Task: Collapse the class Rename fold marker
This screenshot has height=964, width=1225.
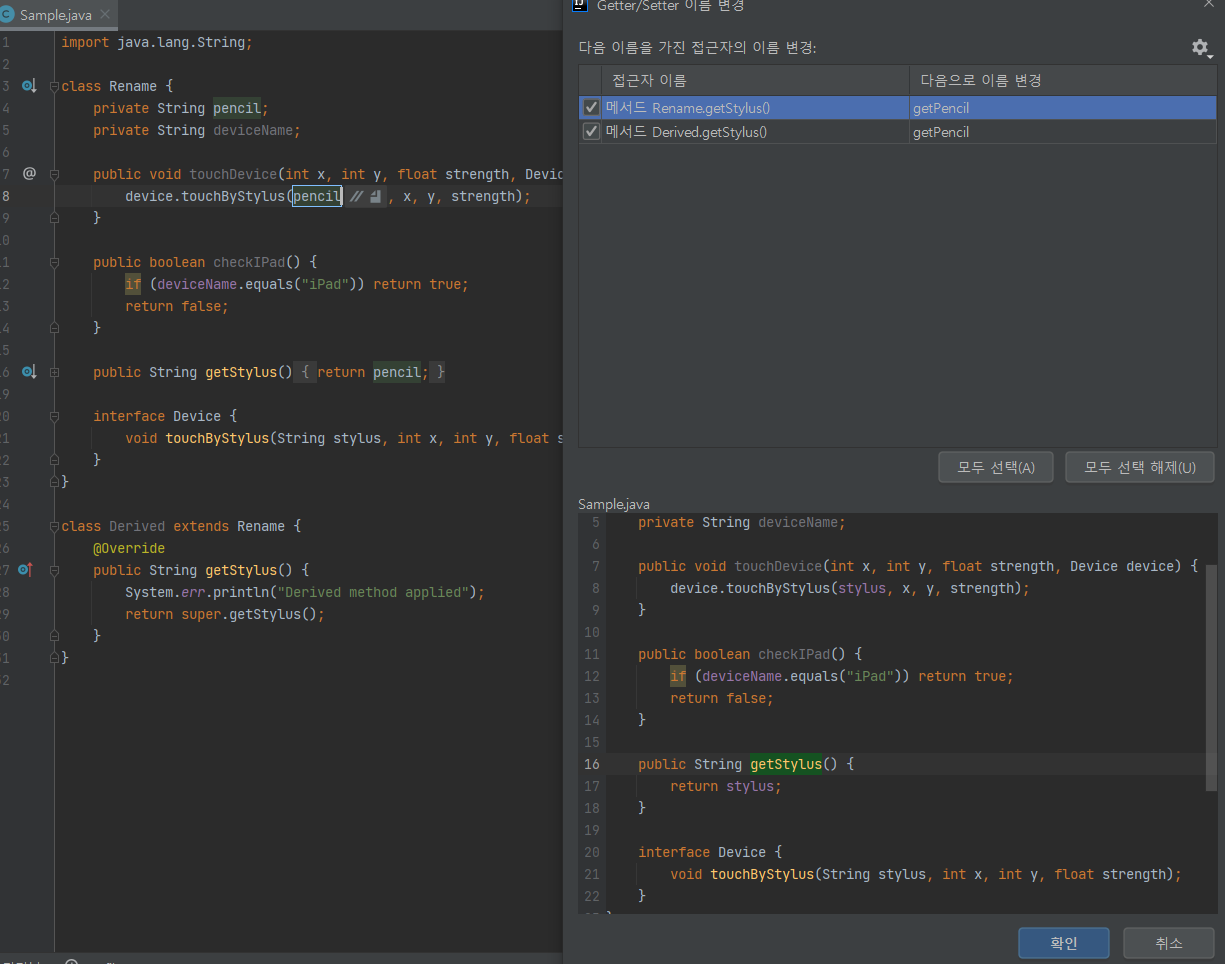Action: pyautogui.click(x=55, y=87)
